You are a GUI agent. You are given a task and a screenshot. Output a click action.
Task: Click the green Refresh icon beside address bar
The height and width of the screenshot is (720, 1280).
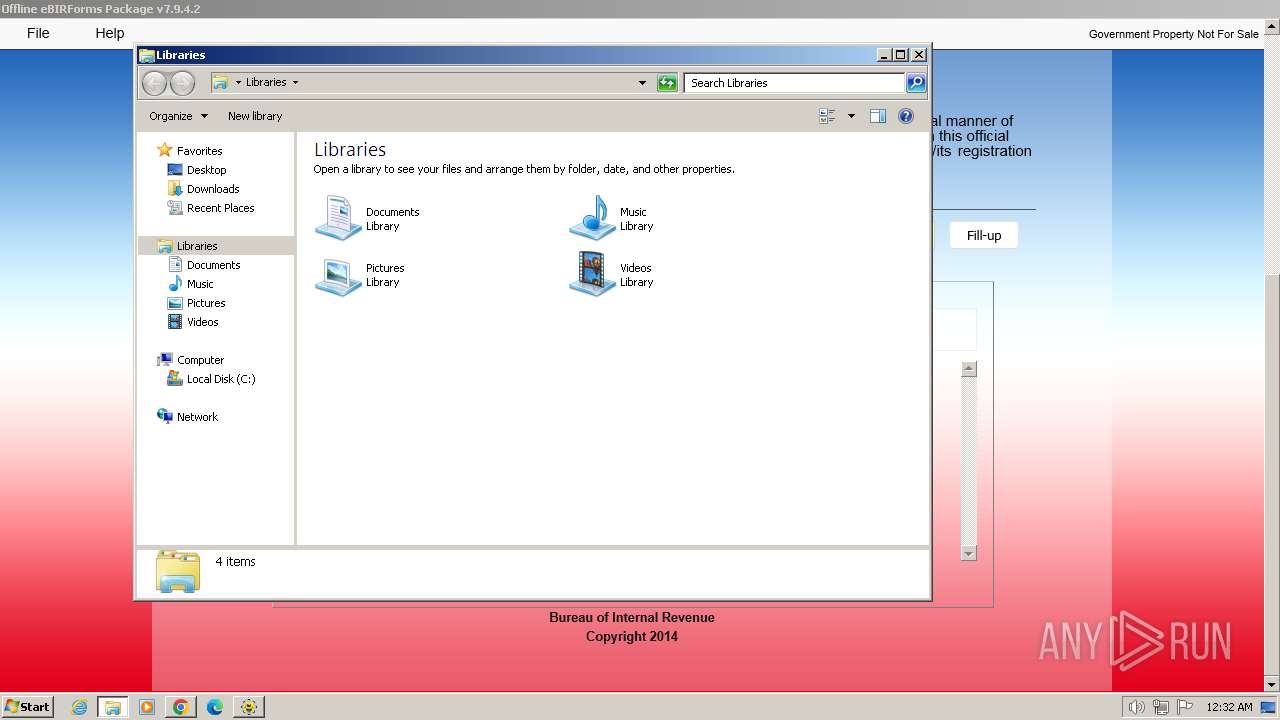667,83
